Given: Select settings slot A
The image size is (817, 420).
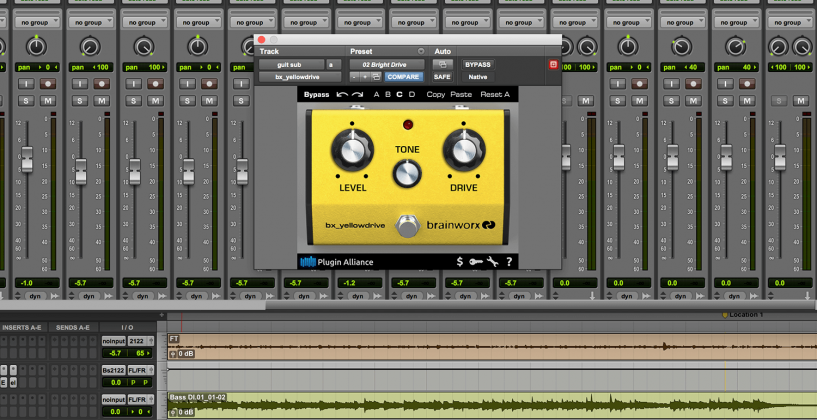Looking at the screenshot, I should point(377,94).
